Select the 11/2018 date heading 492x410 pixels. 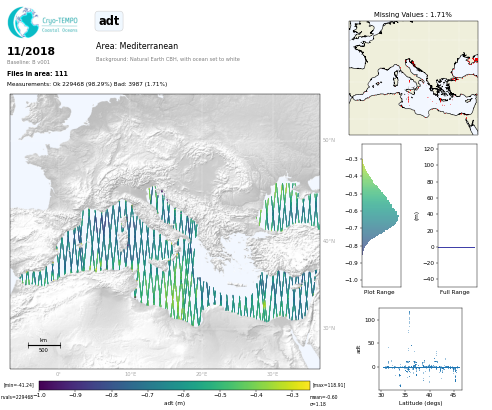coord(31,51)
